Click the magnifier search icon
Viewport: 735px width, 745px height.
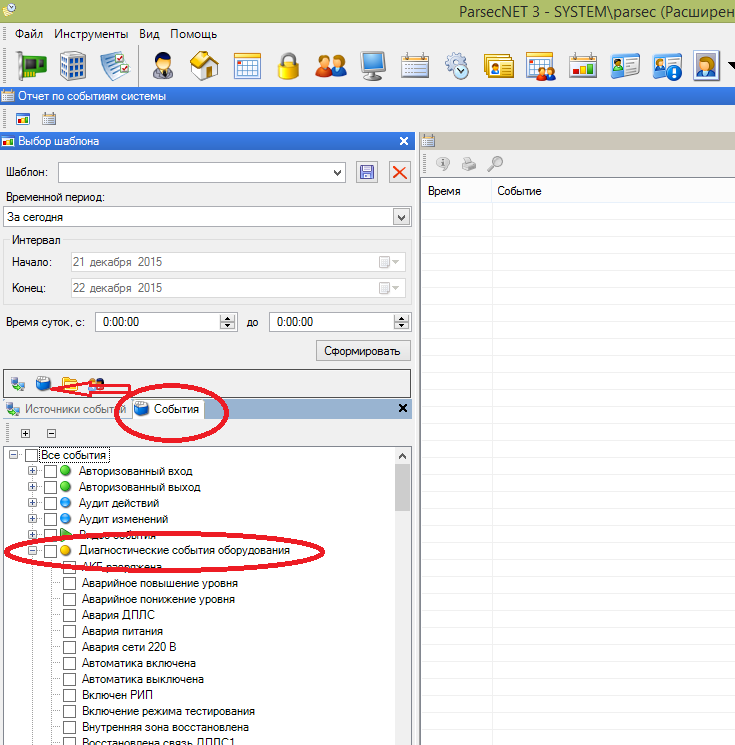(495, 164)
